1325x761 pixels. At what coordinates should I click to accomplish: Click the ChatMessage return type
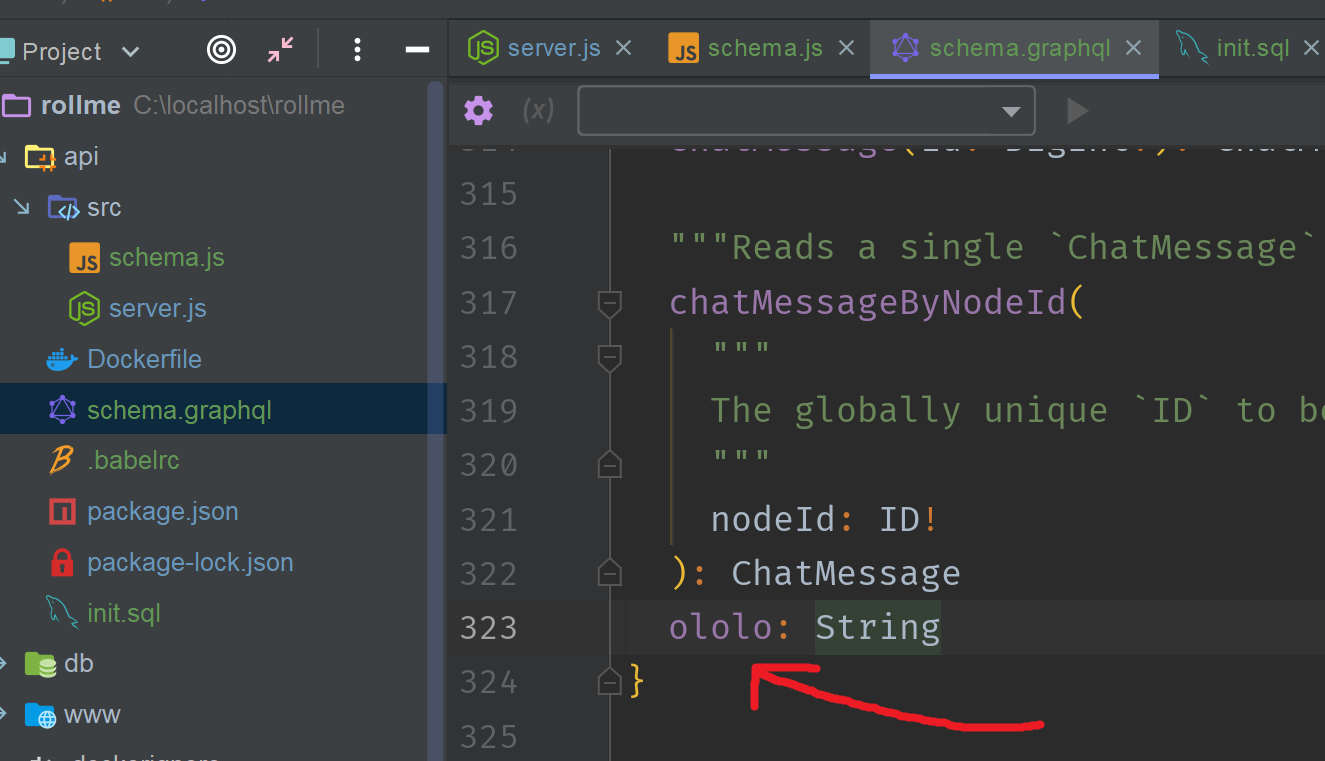pos(846,574)
